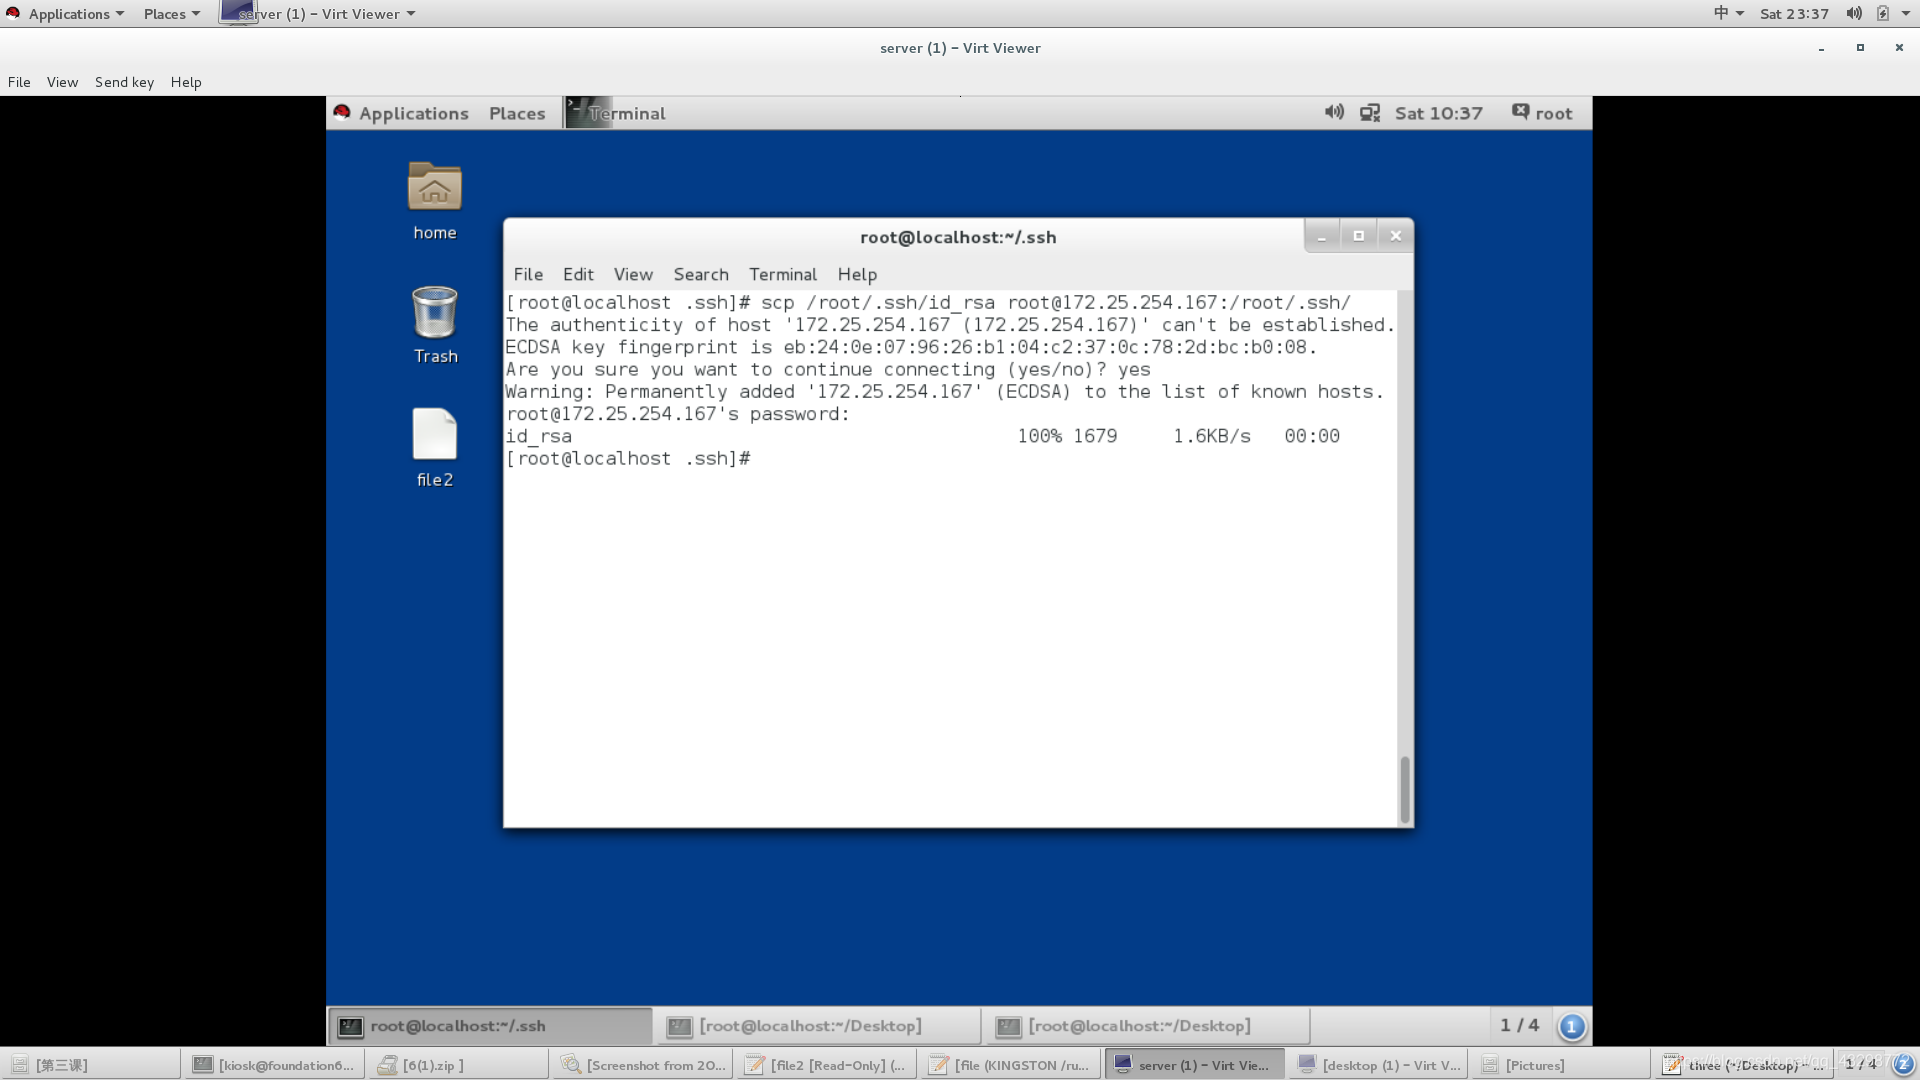Open the Trash desktop icon
Image resolution: width=1920 pixels, height=1080 pixels.
tap(435, 313)
